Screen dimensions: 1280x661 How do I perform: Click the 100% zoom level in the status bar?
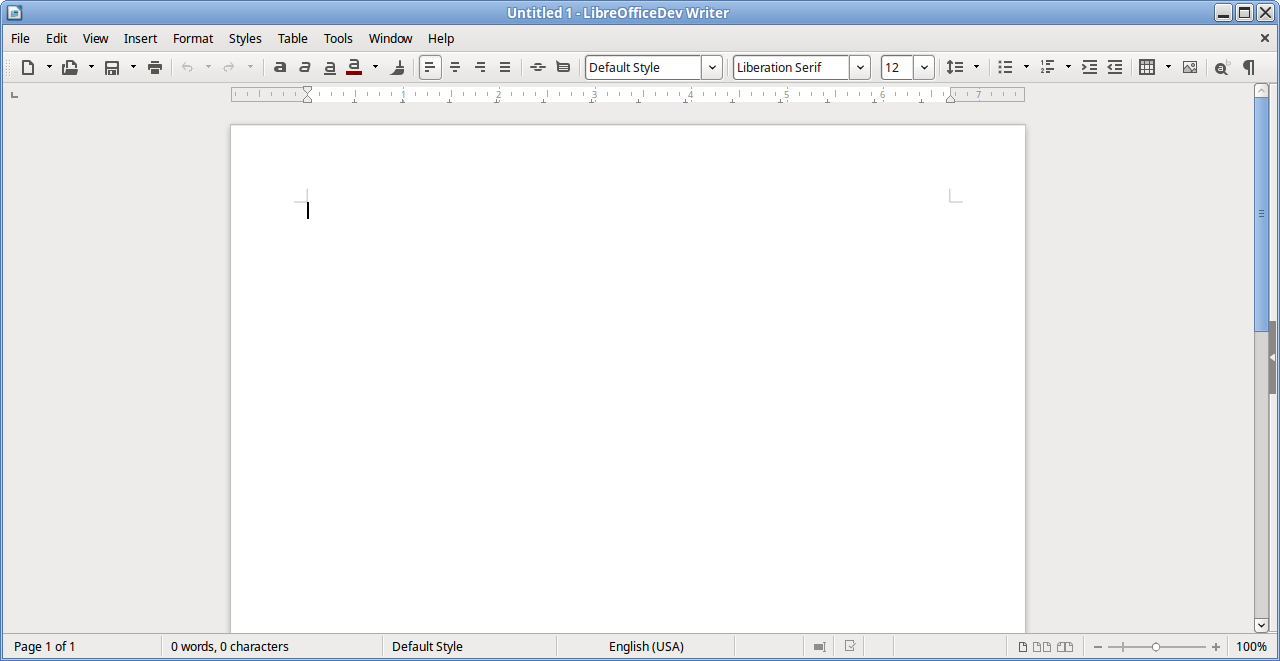coord(1252,647)
